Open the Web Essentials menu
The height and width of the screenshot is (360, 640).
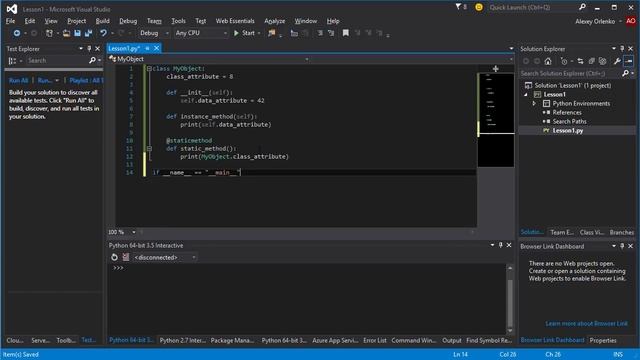(235, 21)
